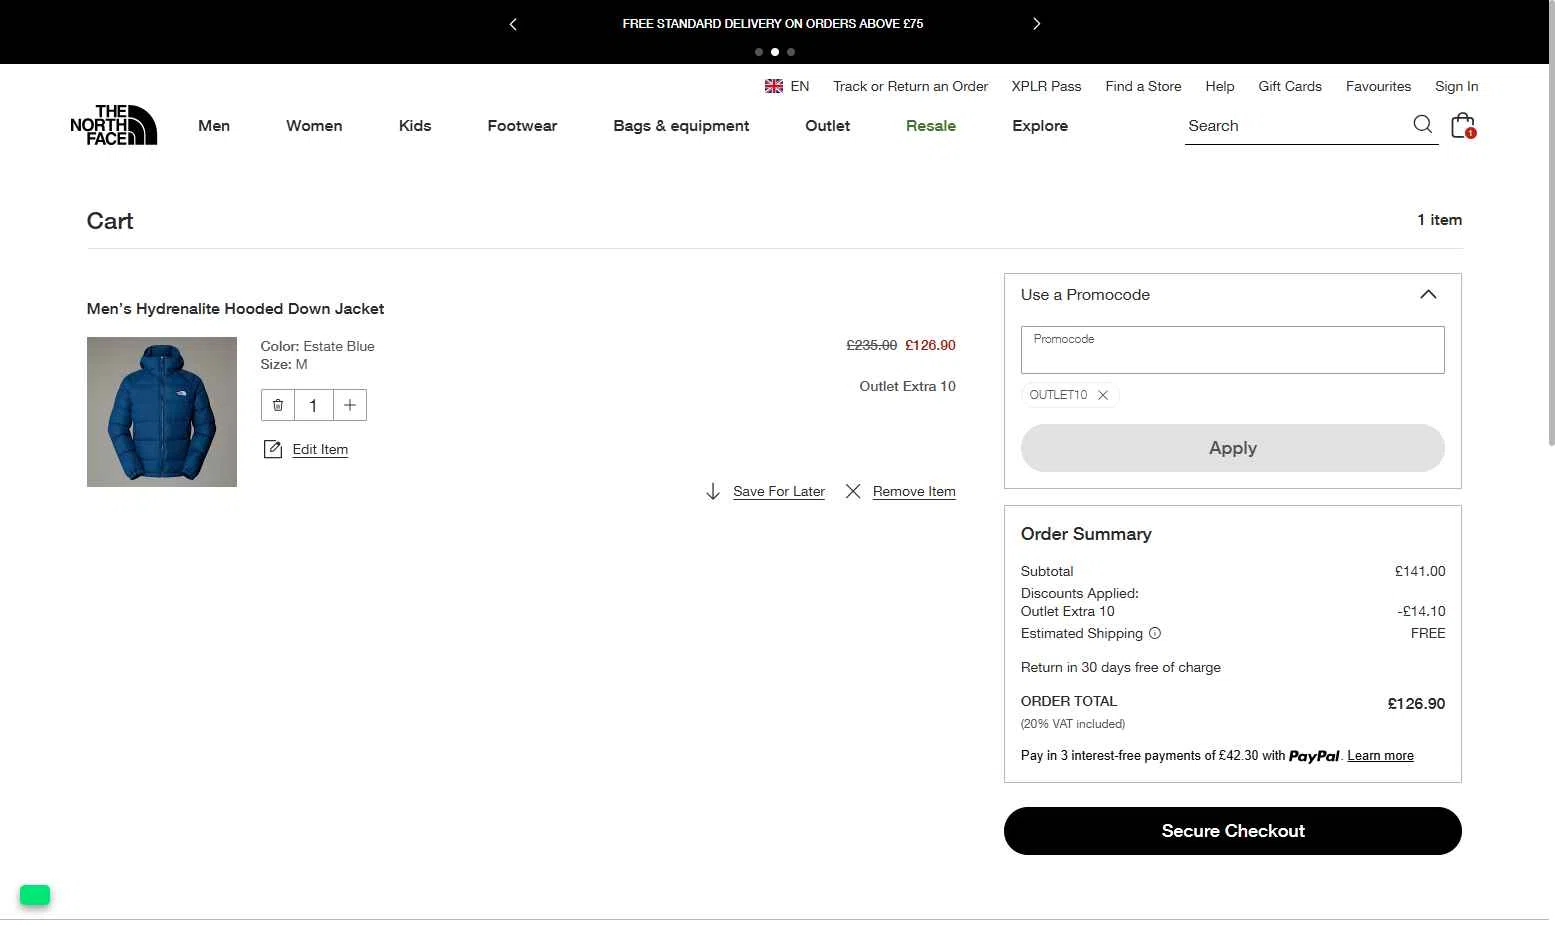Open Men's Hydrenalite Hooded Down Jacket title
The width and height of the screenshot is (1555, 925).
coord(235,309)
